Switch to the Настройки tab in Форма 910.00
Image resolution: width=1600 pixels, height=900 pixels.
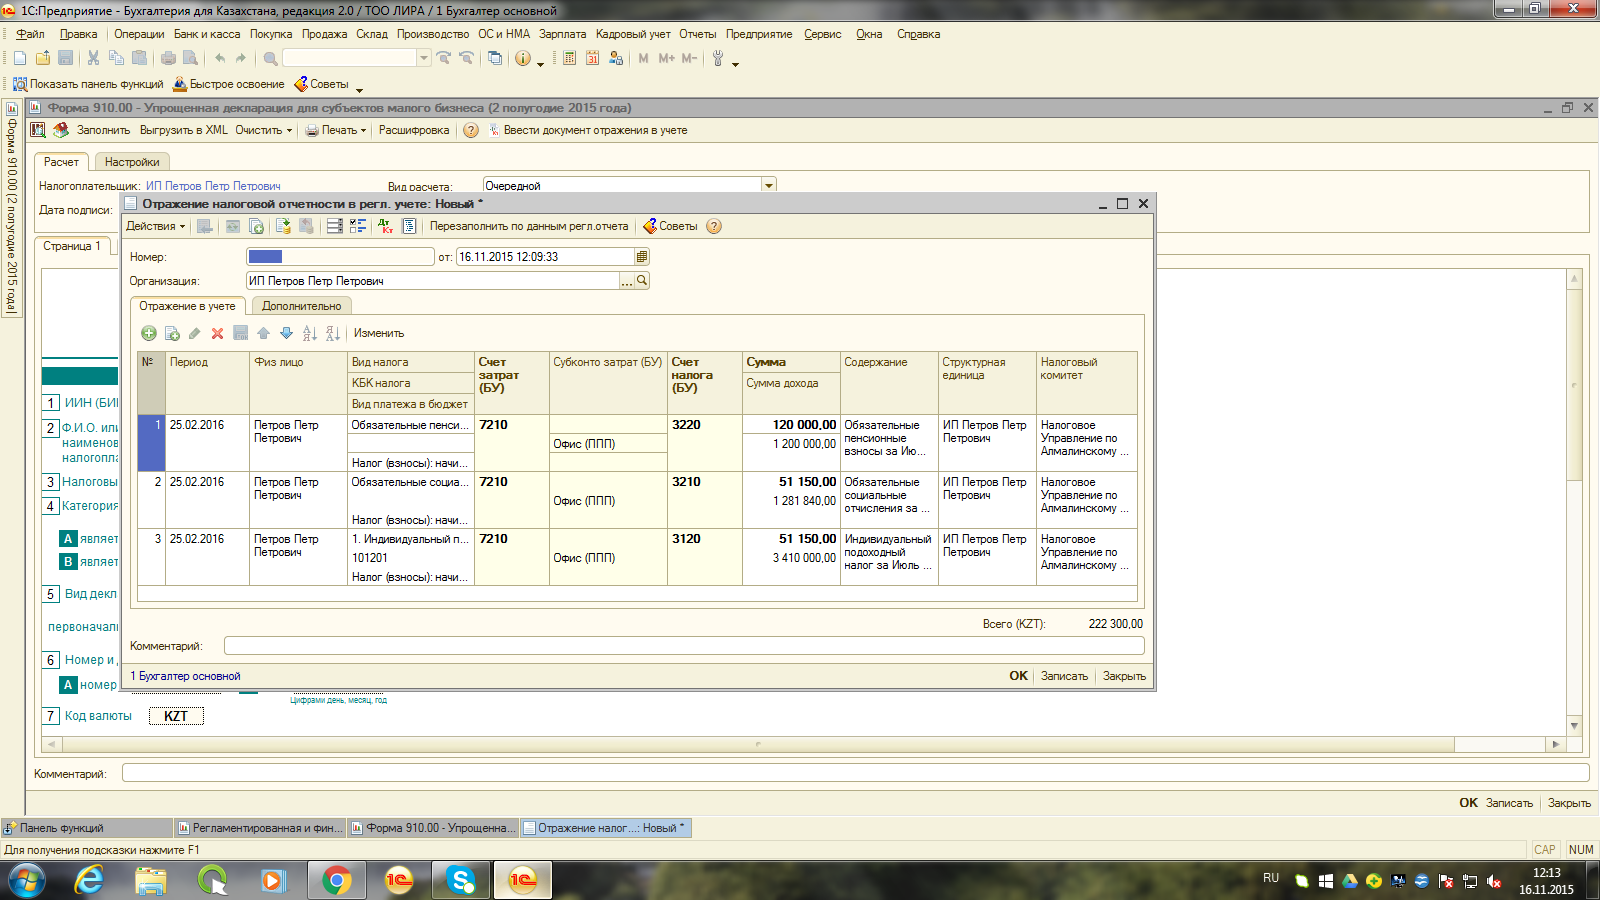[x=132, y=162]
